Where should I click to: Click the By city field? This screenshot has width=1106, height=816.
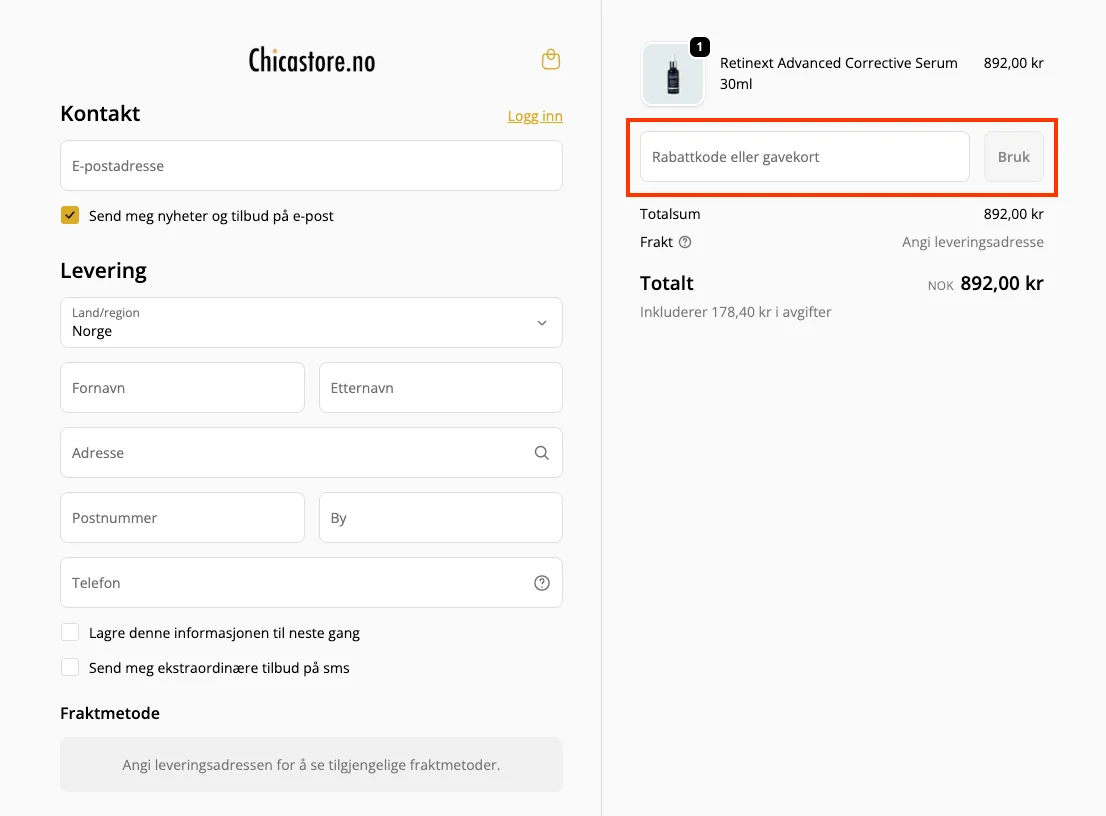click(x=441, y=518)
